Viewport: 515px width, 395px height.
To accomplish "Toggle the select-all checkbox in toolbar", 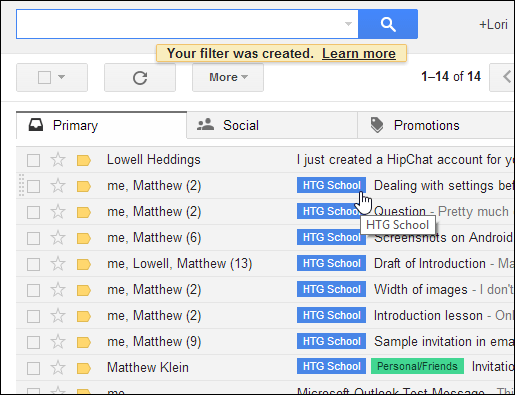I will coord(44,78).
